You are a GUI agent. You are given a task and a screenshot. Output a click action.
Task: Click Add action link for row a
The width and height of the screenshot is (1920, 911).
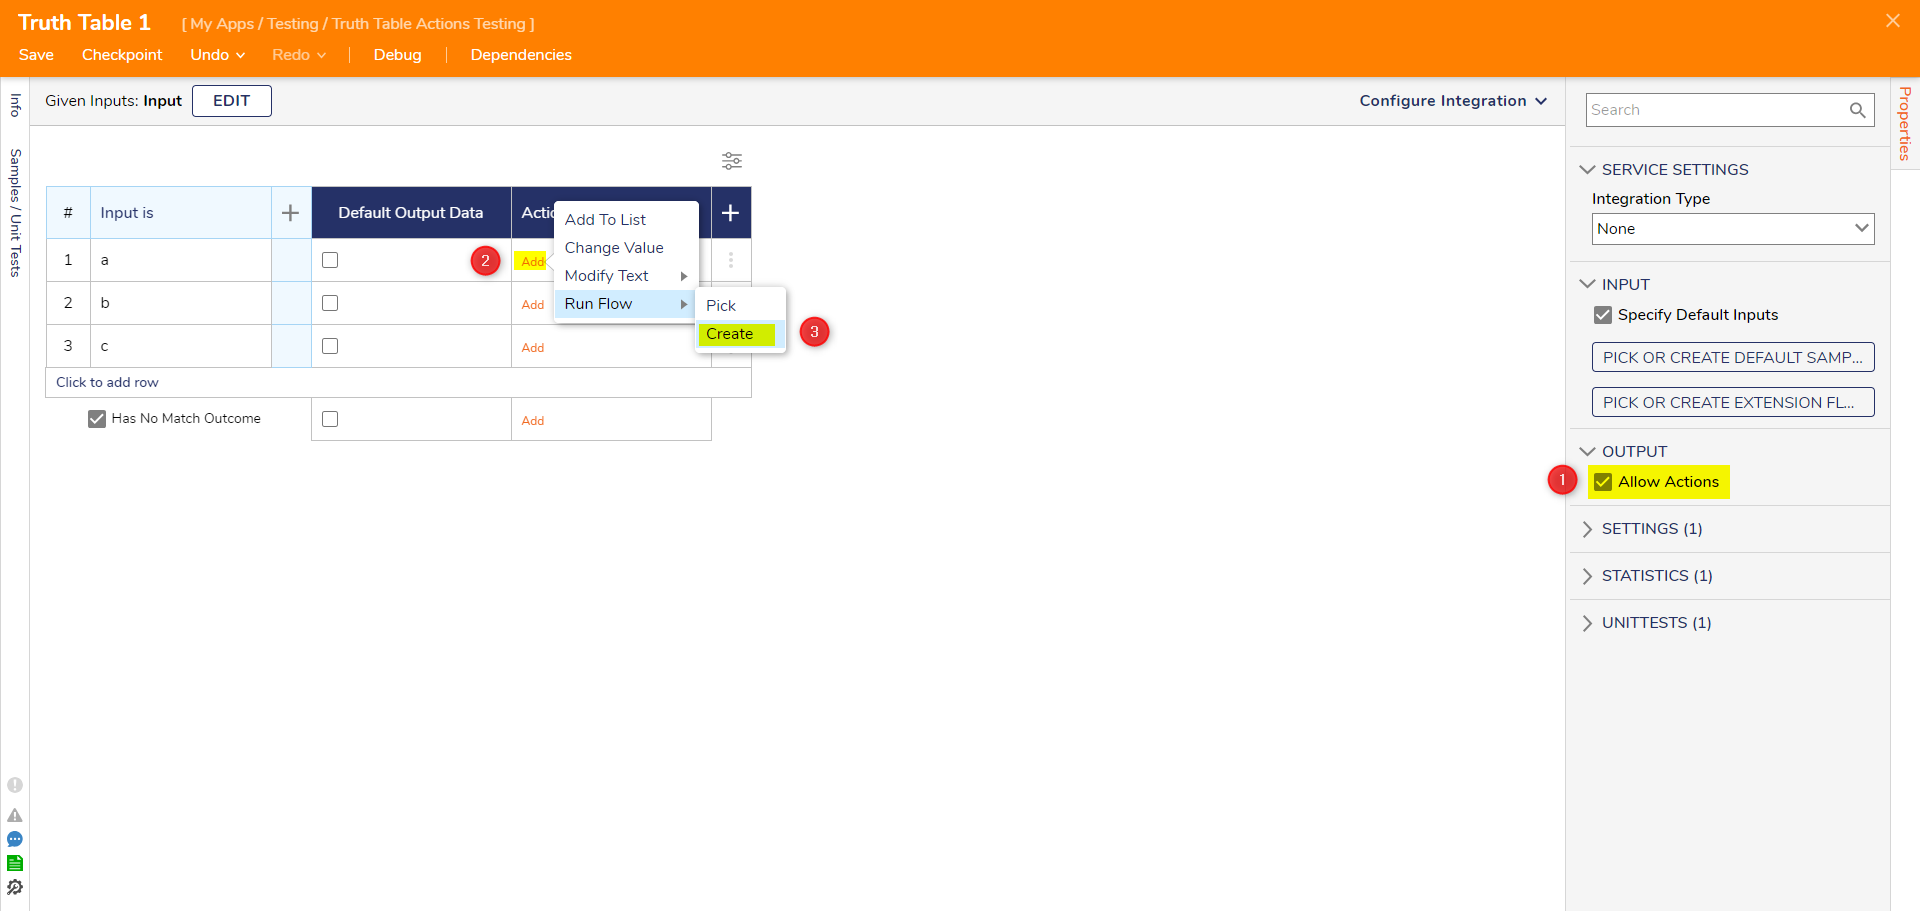pos(532,261)
